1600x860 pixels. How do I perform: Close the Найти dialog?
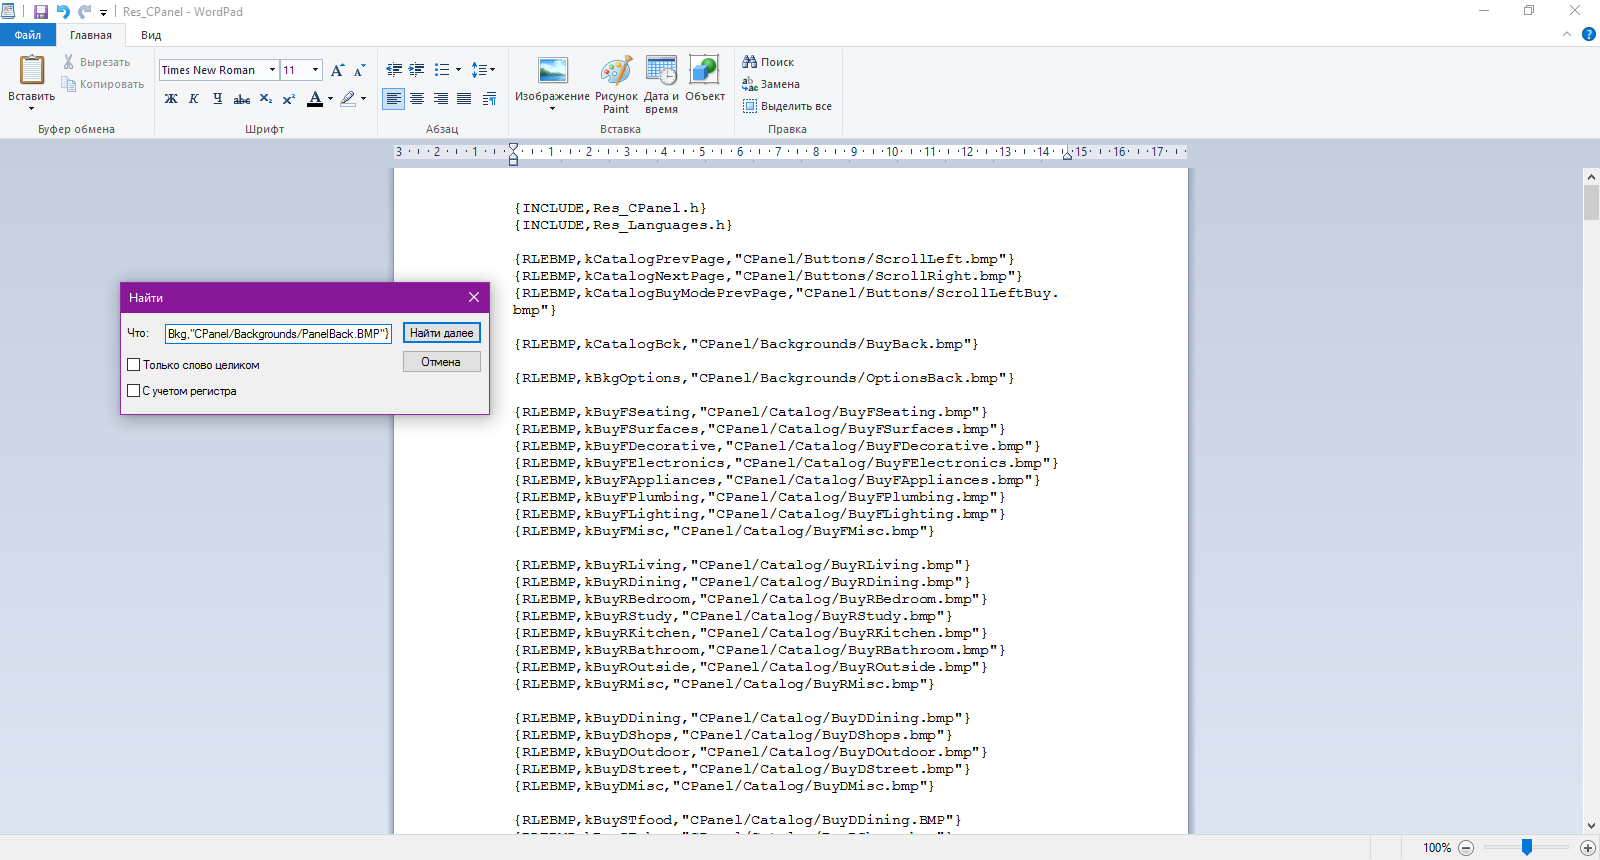(x=474, y=297)
